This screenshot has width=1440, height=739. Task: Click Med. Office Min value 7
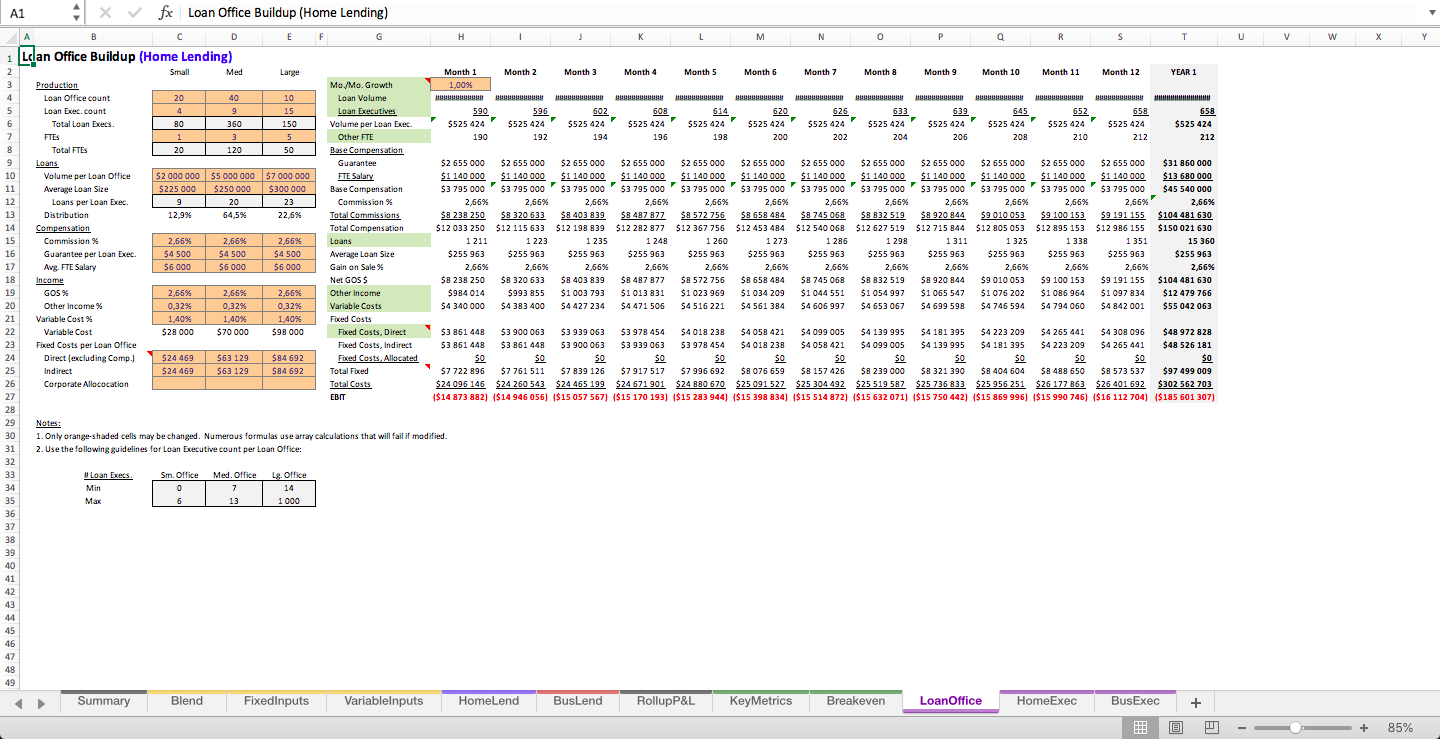pos(233,488)
